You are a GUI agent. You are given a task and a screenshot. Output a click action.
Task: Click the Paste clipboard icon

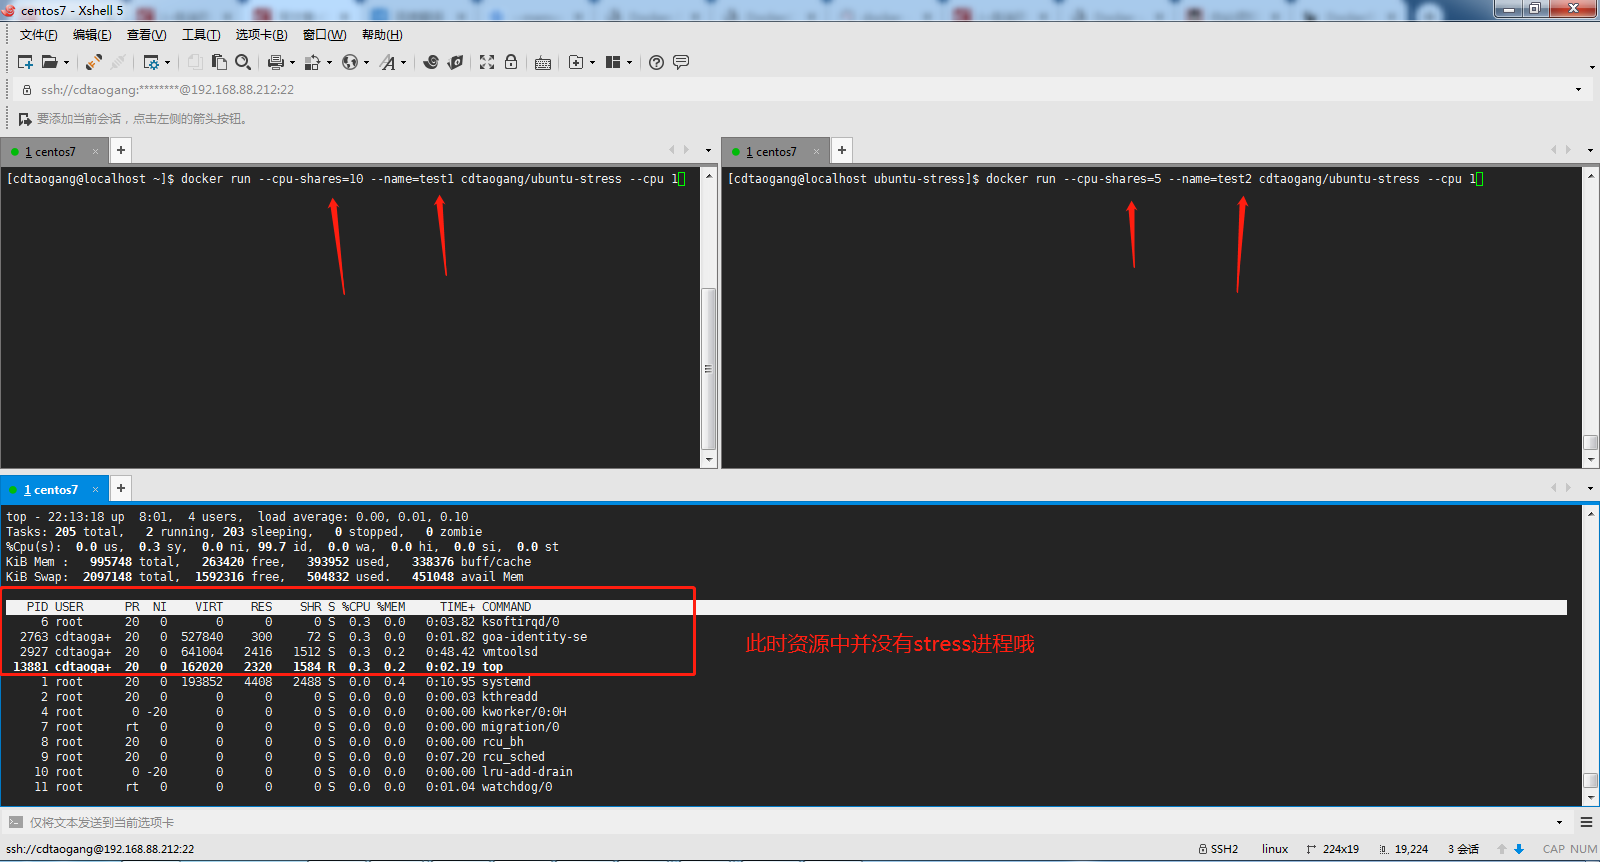219,62
